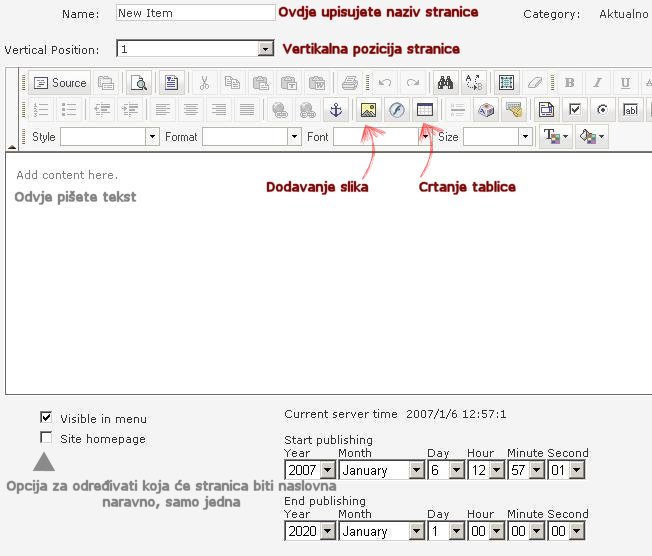
Task: Open Start publishing Month dropdown
Action: [x=416, y=469]
